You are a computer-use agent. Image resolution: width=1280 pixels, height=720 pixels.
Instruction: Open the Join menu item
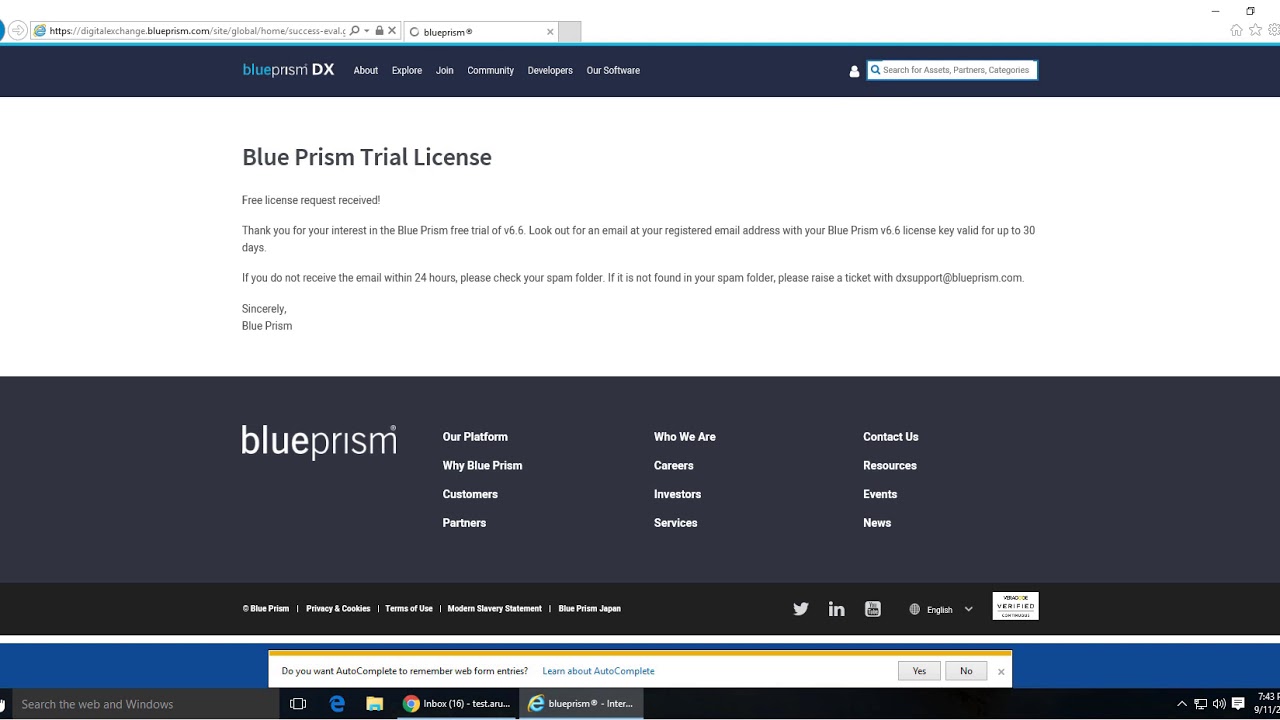(x=445, y=71)
